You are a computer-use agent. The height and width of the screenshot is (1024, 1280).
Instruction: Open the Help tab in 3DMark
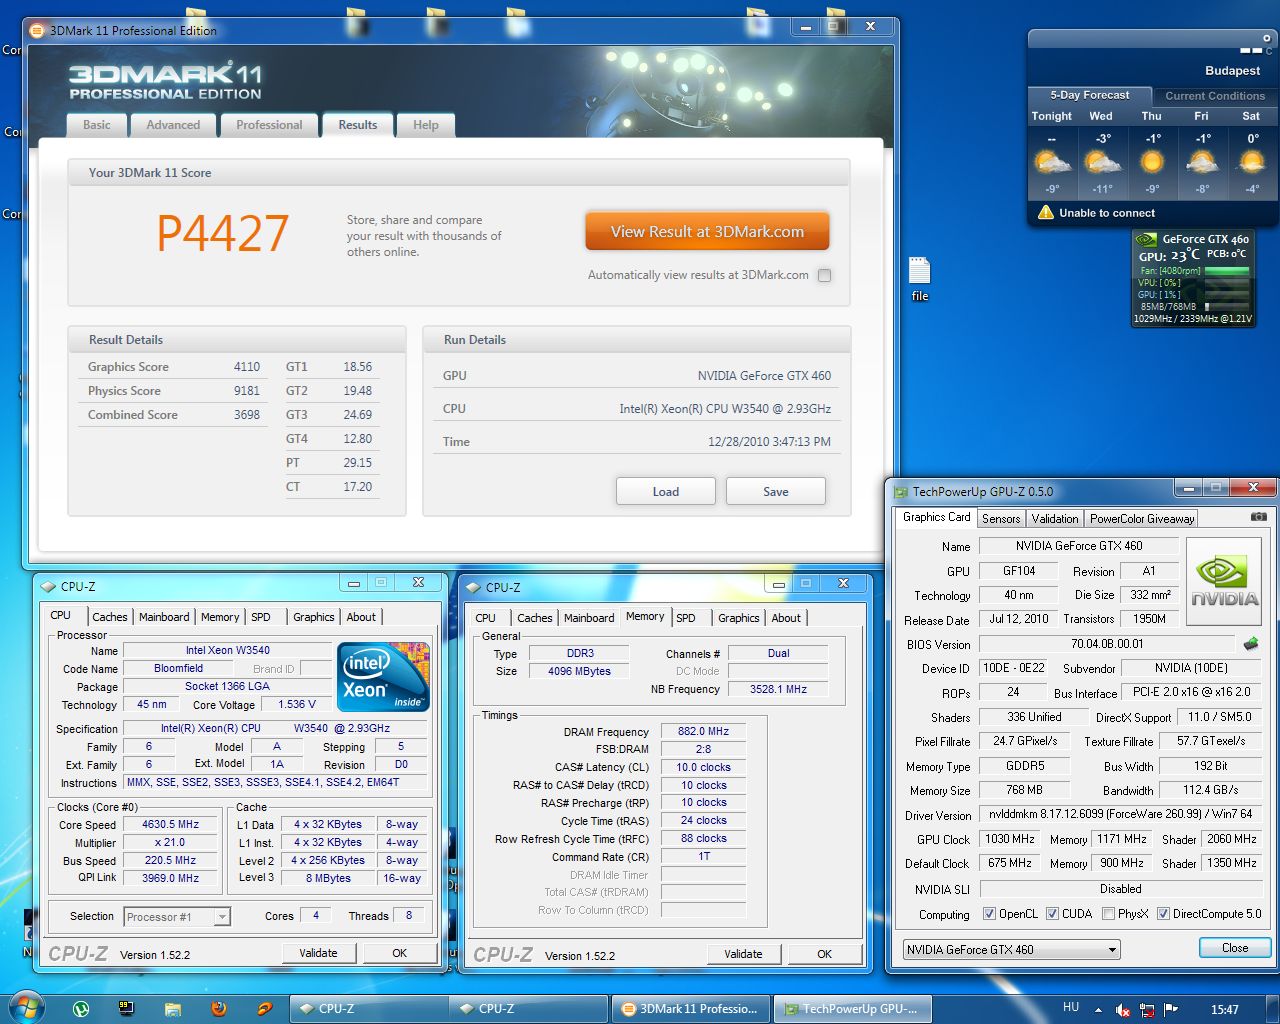pos(426,125)
